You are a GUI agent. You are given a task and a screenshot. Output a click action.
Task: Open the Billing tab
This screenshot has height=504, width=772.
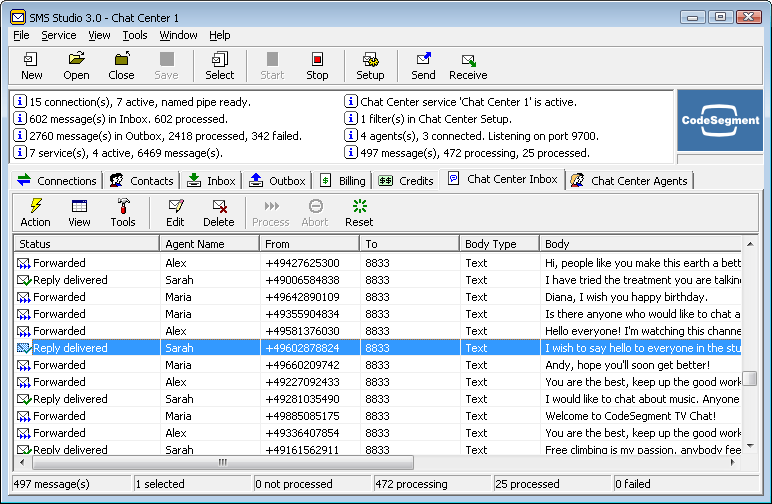tap(343, 181)
